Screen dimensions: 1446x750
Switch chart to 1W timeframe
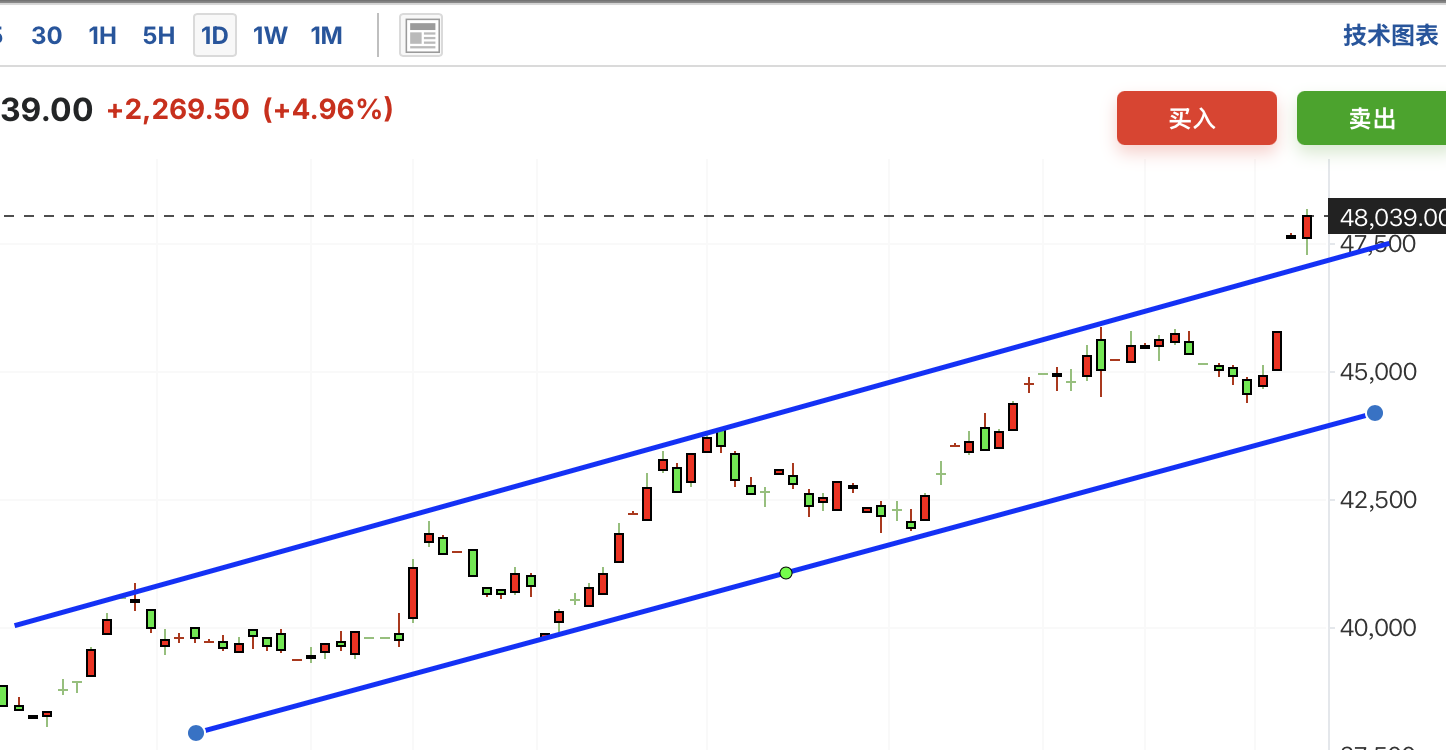(x=270, y=36)
